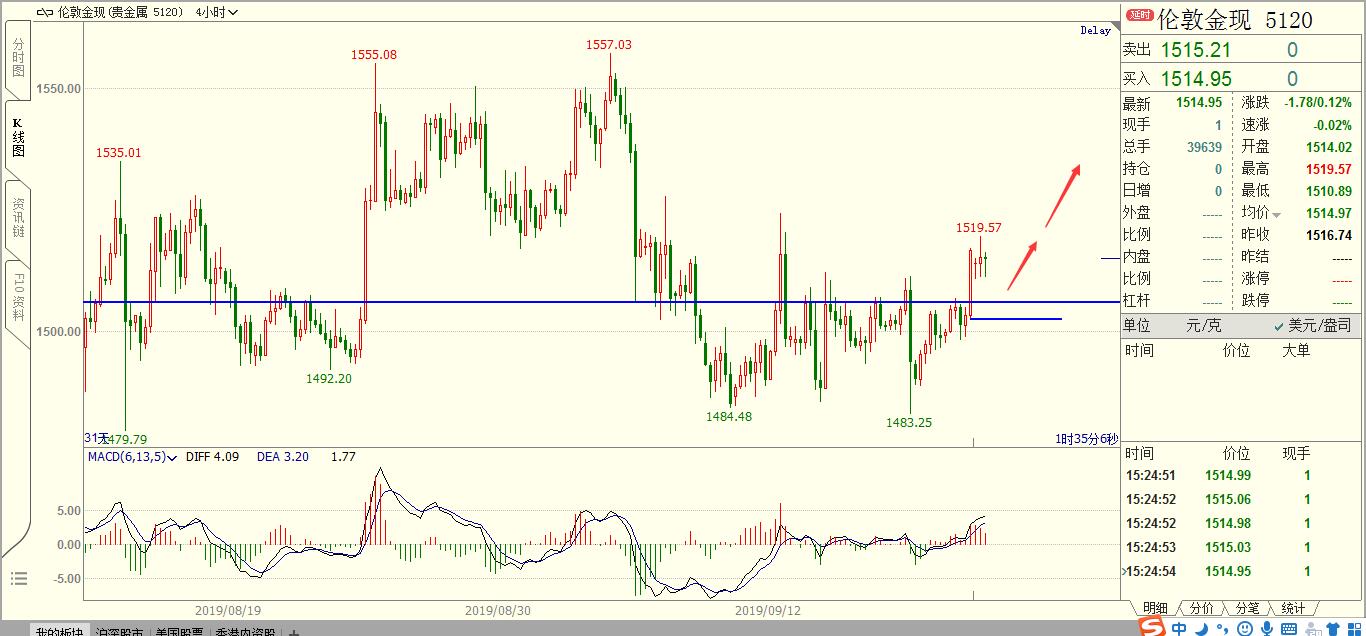Click the 延时 delay badge icon

tap(1139, 16)
